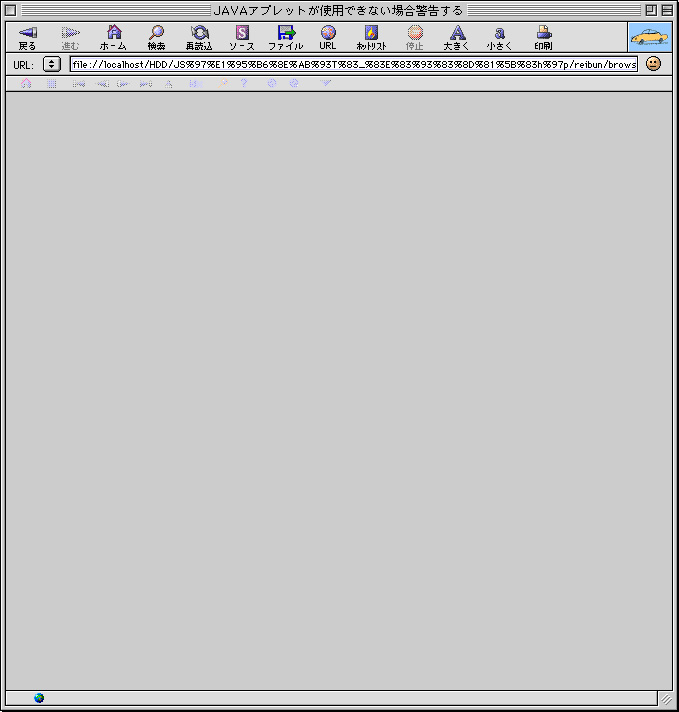This screenshot has width=679, height=712.
Task: Click the last-page link icon
Action: 146,84
